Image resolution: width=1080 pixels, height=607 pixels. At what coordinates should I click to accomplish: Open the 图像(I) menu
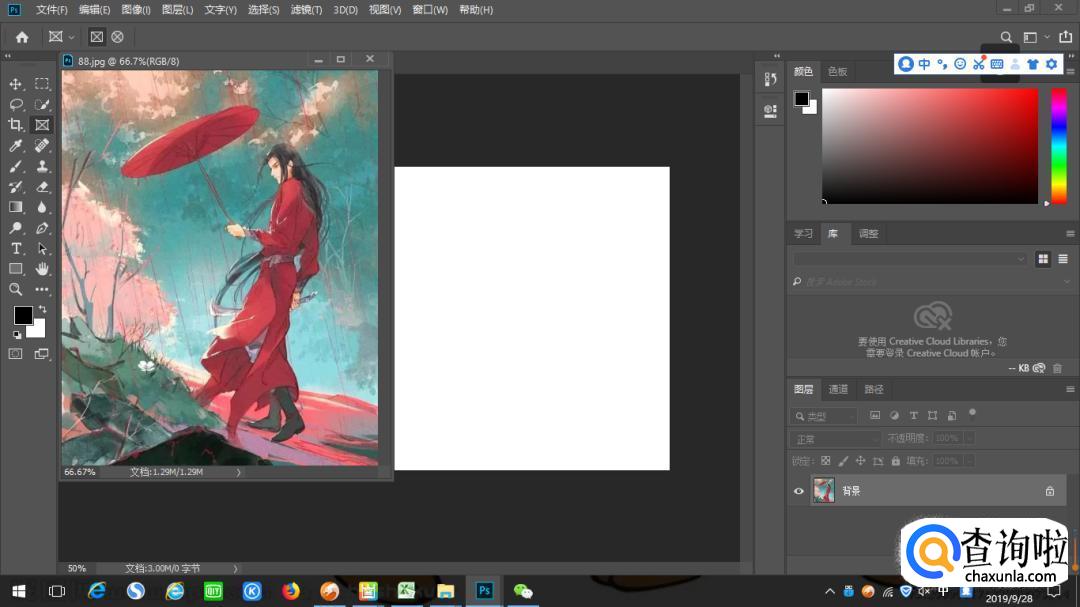pos(136,10)
